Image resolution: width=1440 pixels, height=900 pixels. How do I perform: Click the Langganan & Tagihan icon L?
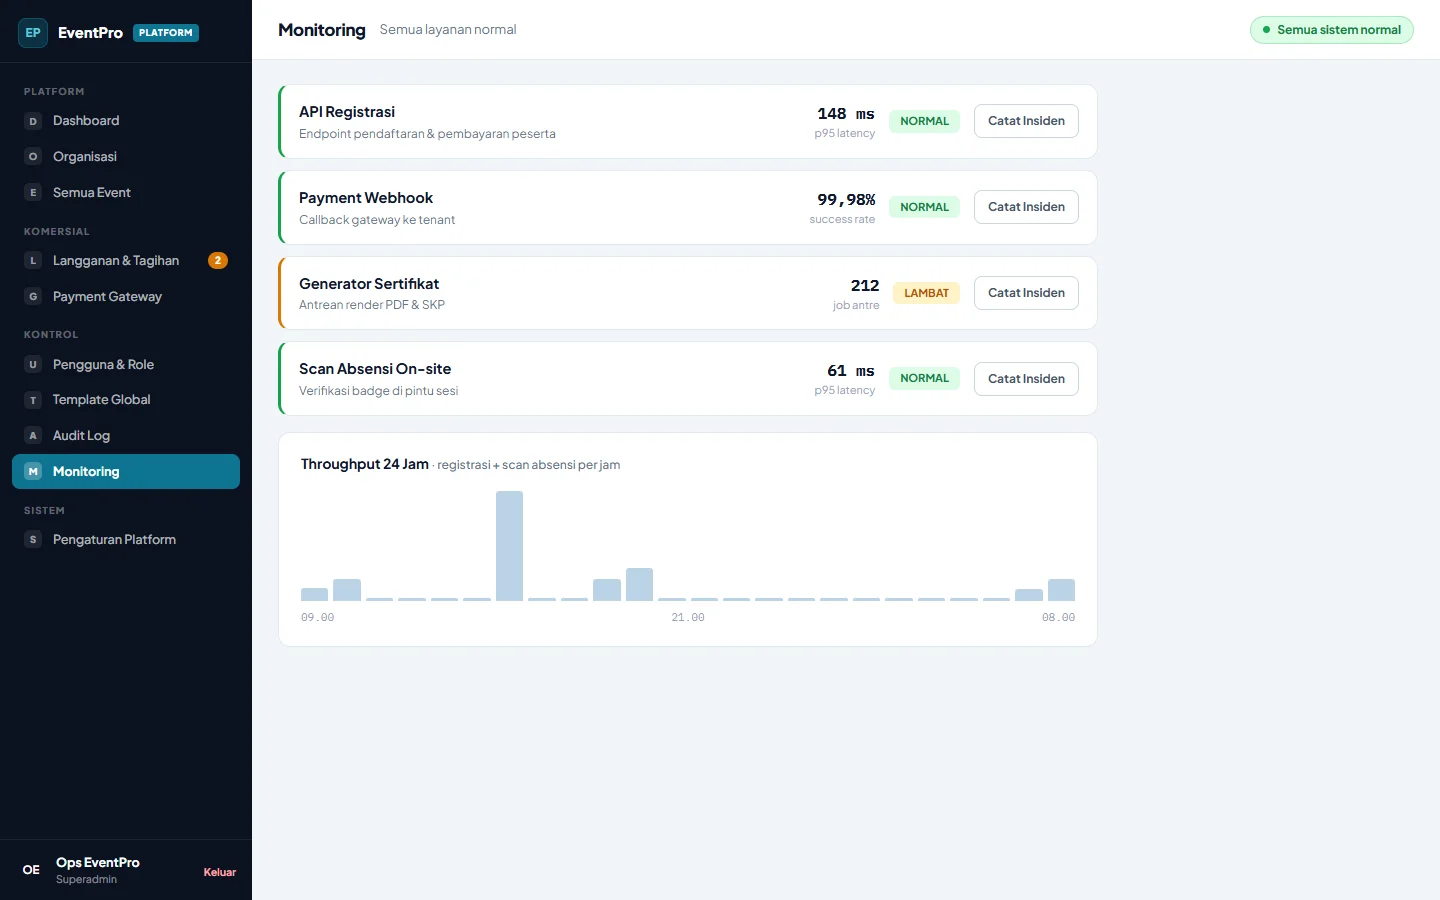tap(33, 261)
